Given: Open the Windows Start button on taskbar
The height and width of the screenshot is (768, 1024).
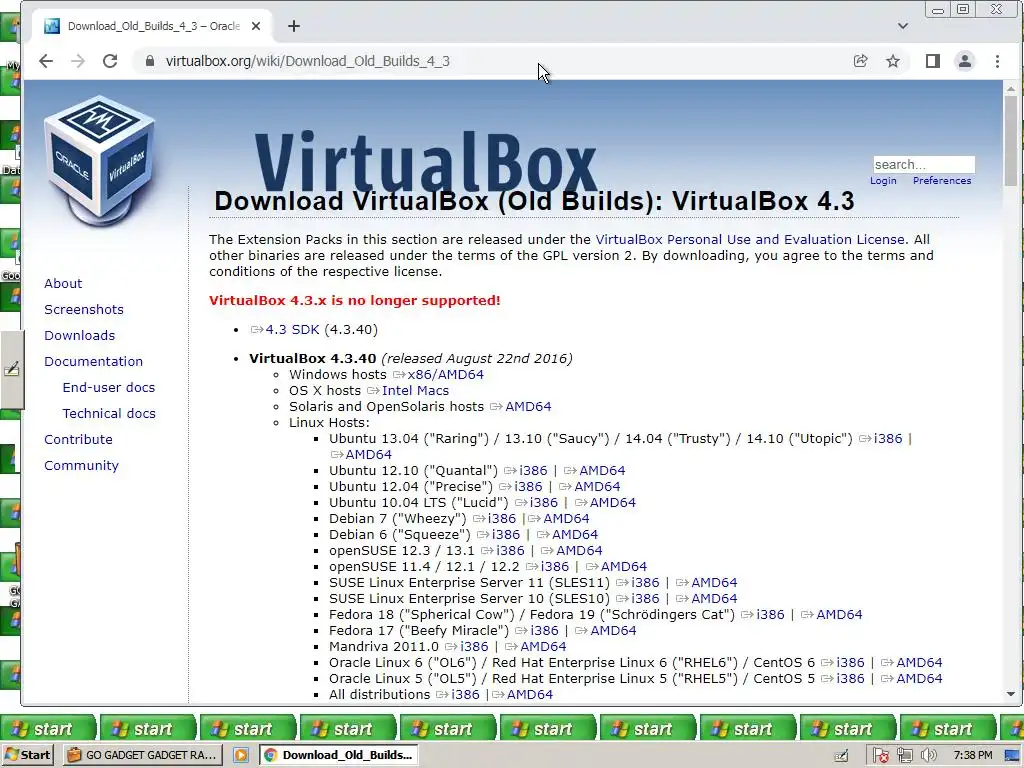Looking at the screenshot, I should pyautogui.click(x=27, y=755).
